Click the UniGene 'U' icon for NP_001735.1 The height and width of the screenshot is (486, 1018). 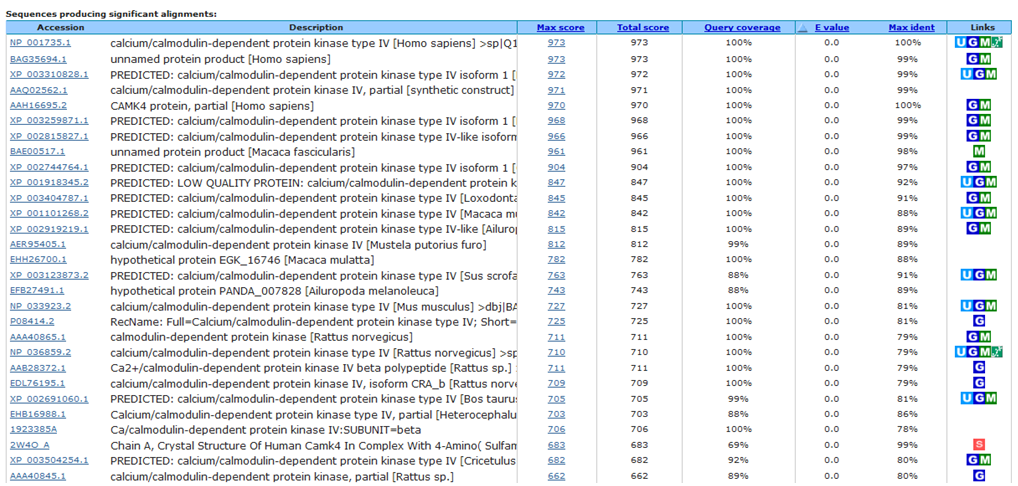click(961, 43)
